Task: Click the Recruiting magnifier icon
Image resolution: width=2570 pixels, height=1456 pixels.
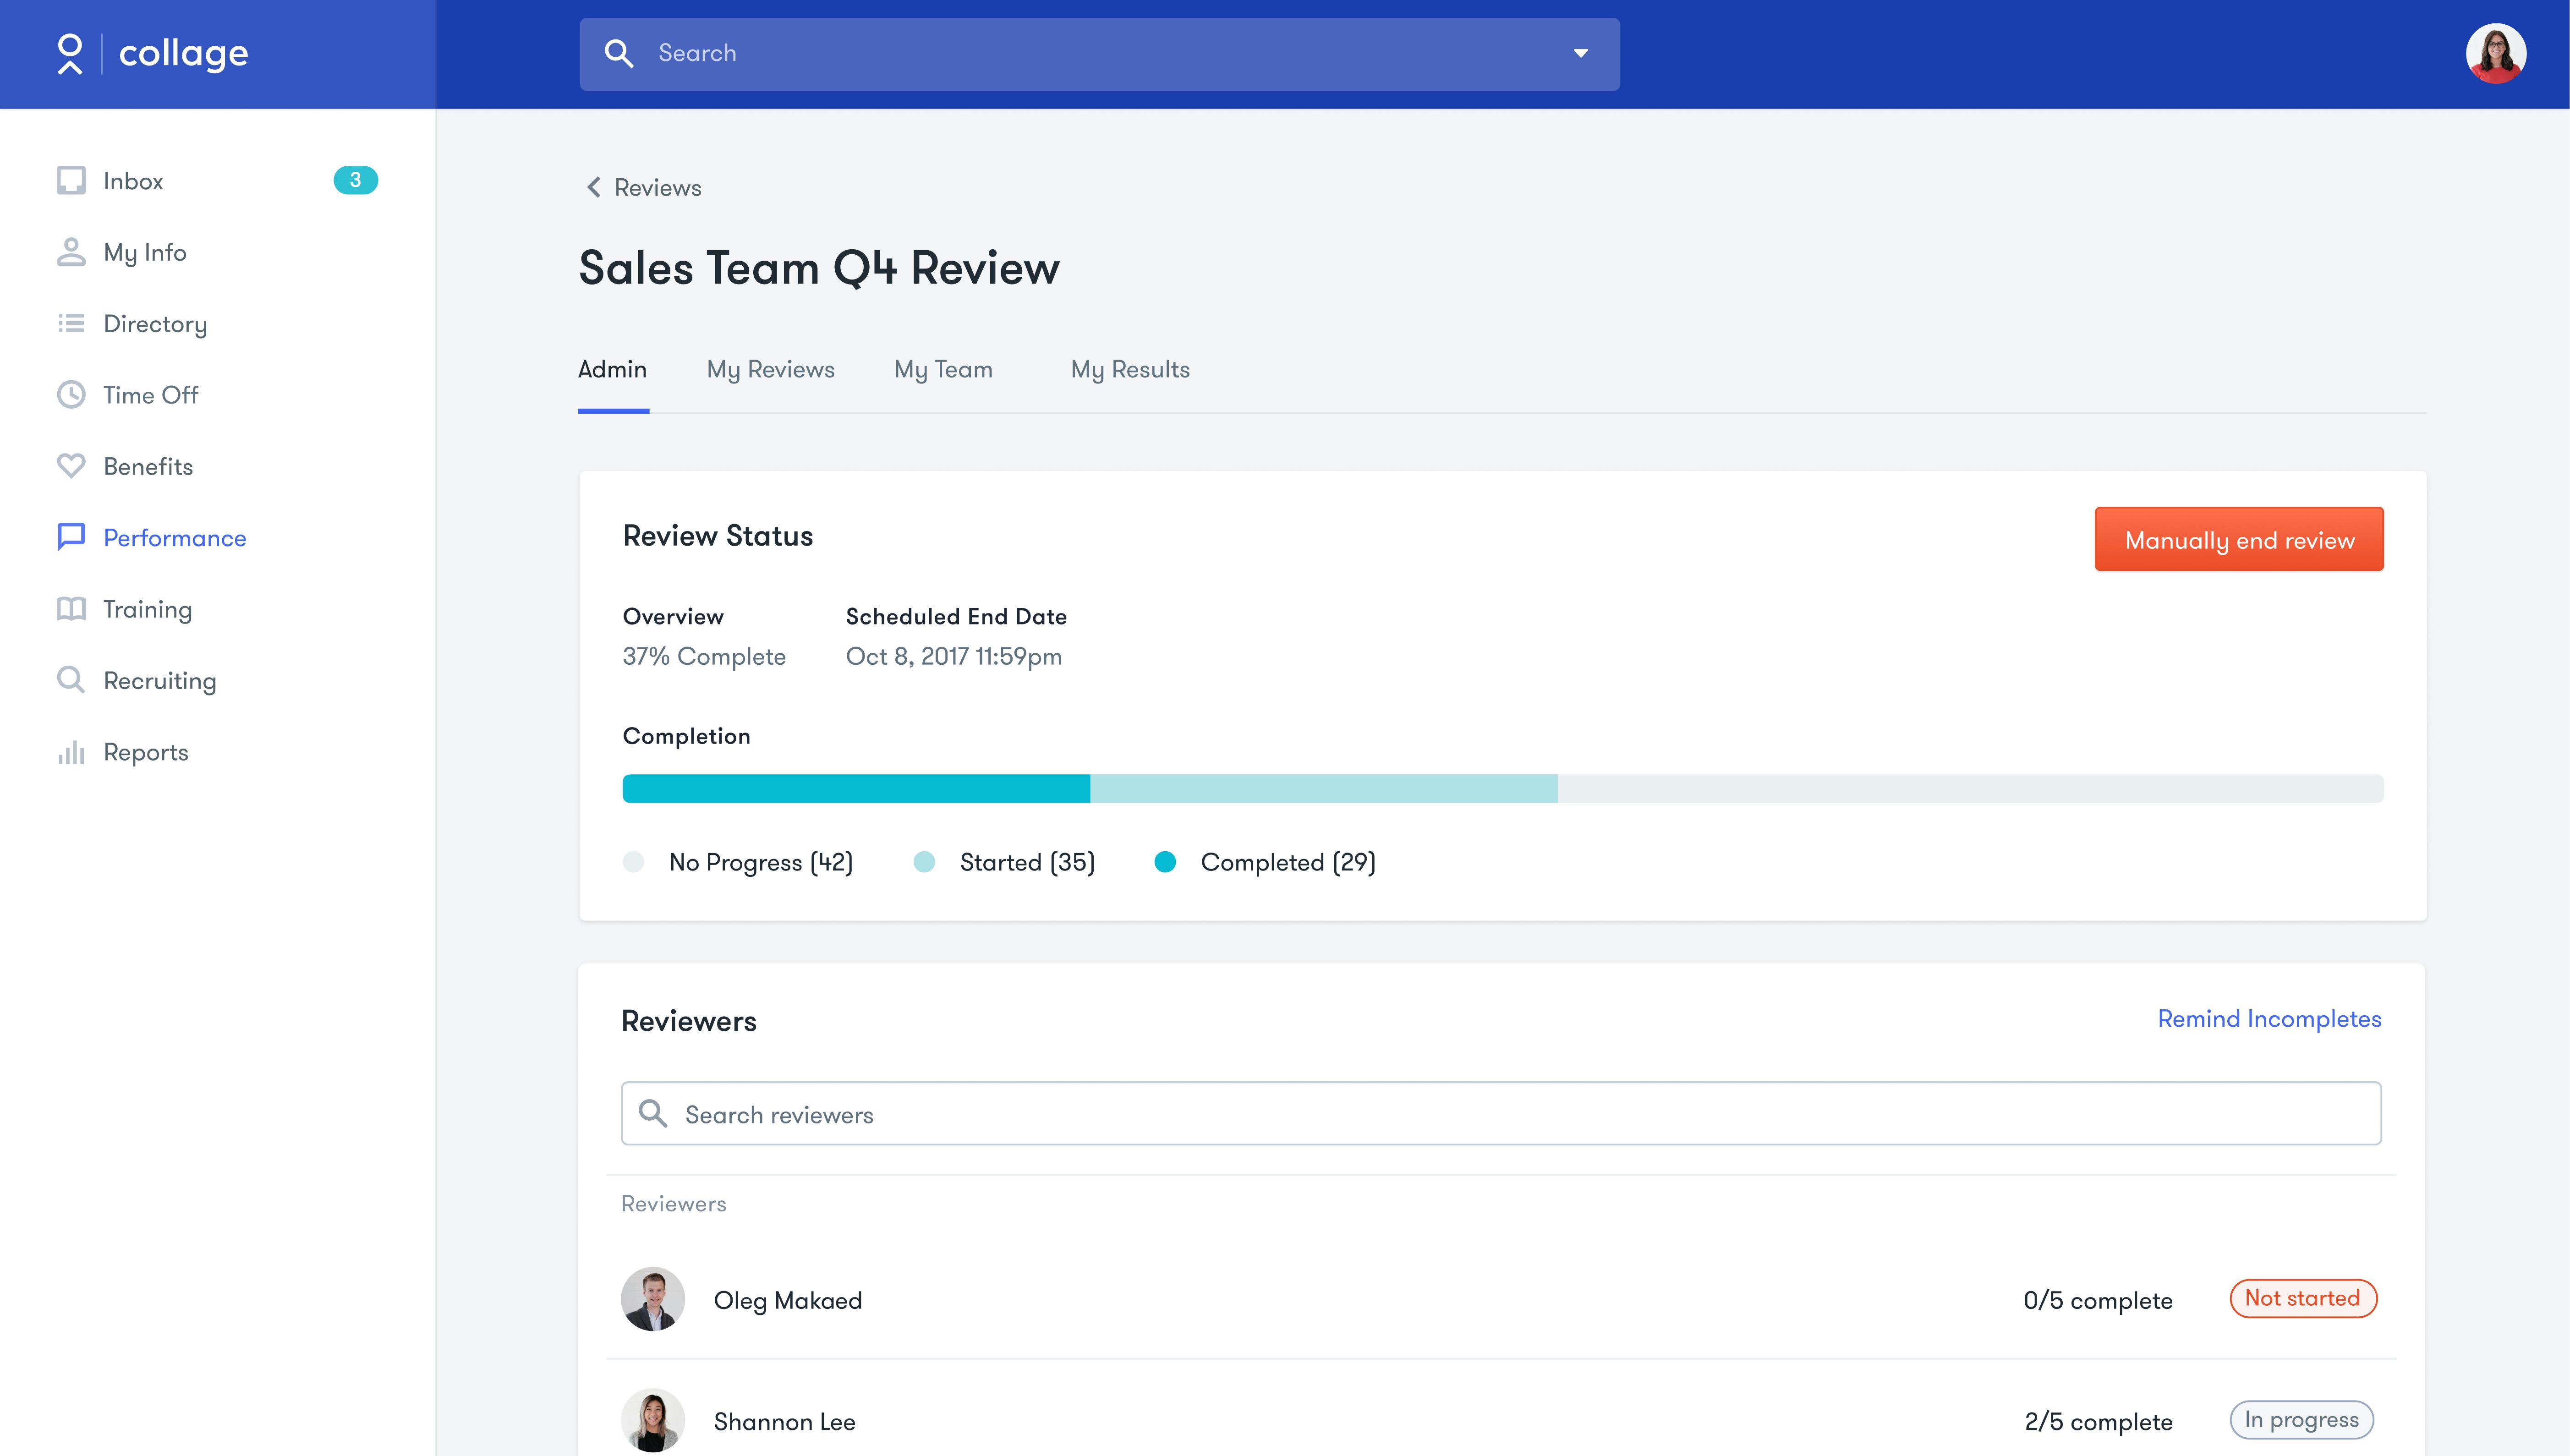Action: [71, 680]
